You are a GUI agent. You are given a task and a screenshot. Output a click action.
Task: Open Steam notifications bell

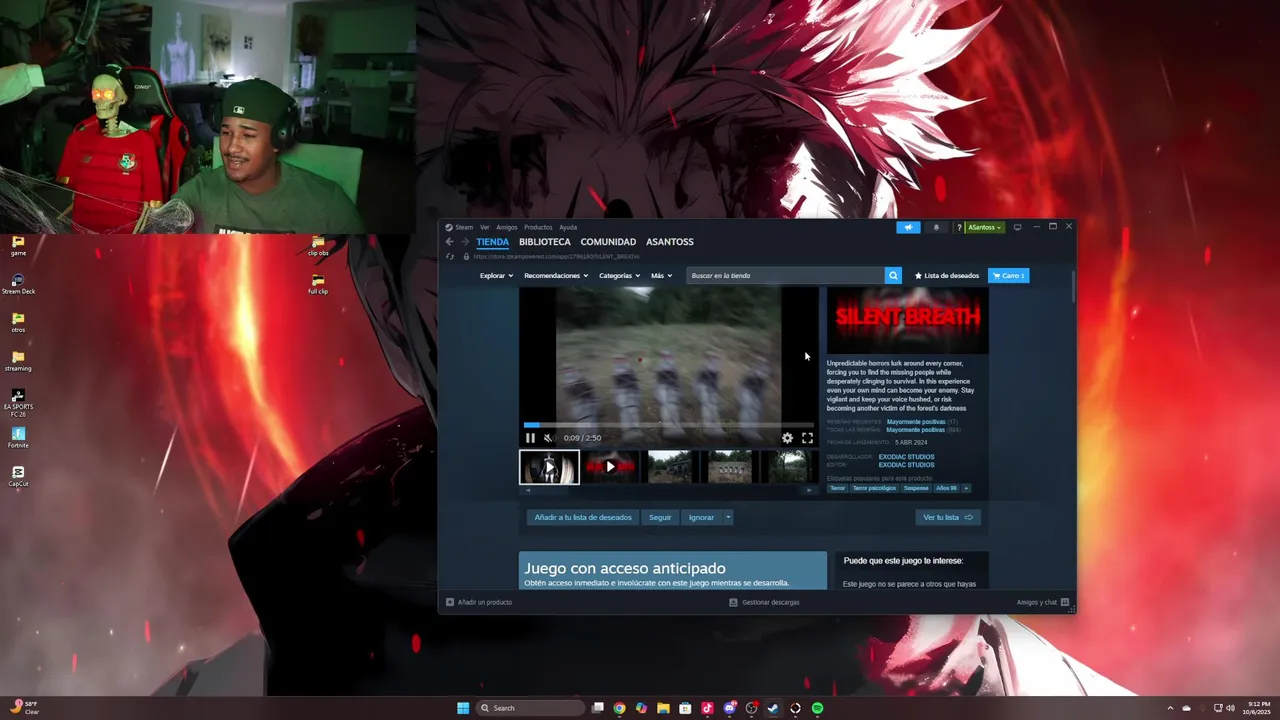pyautogui.click(x=936, y=227)
